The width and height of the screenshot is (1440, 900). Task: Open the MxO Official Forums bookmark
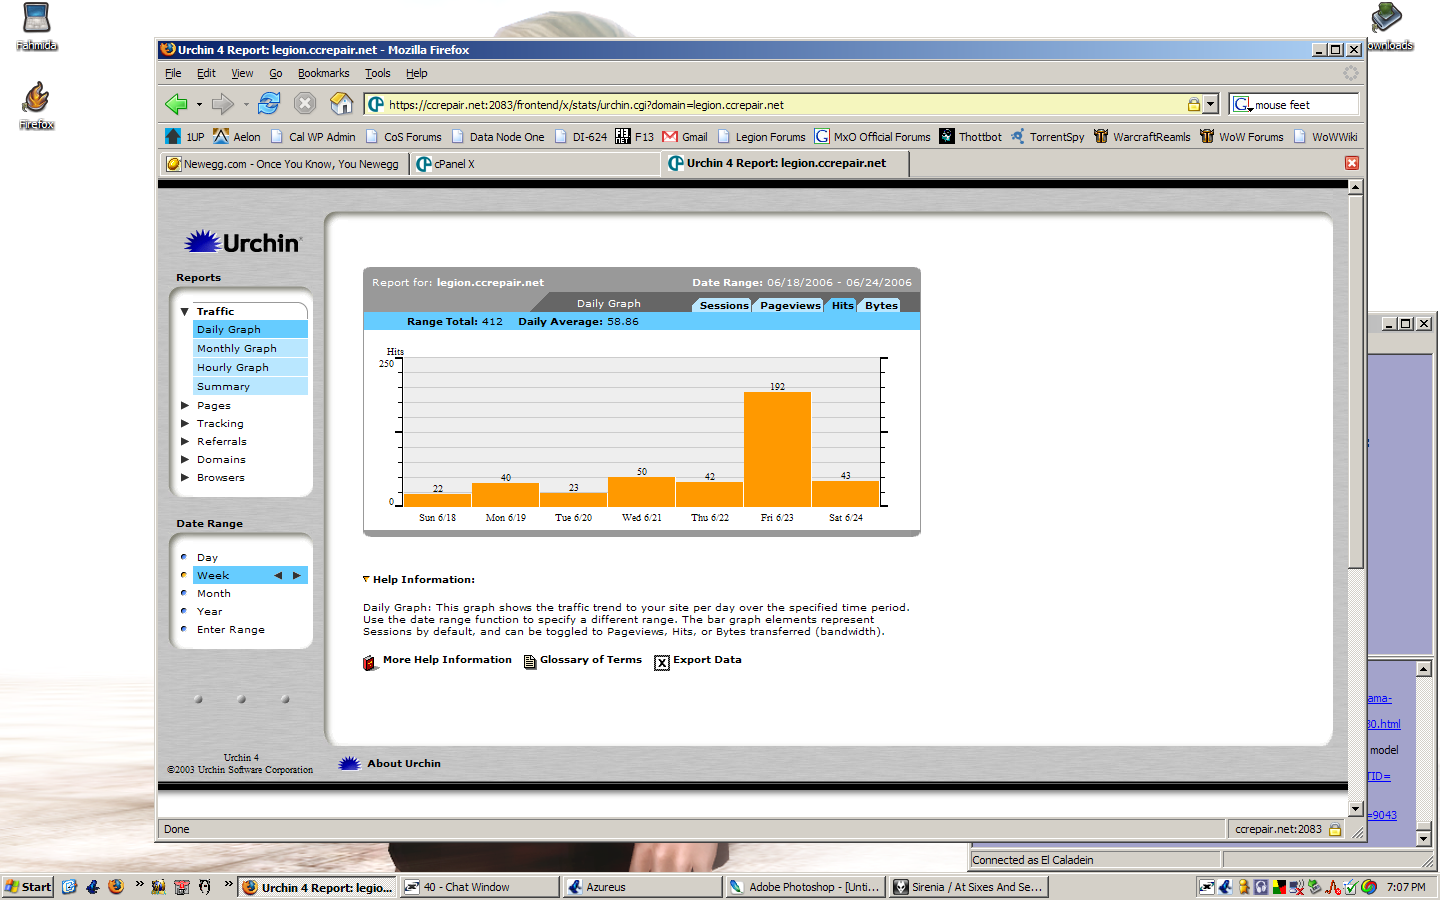pyautogui.click(x=872, y=137)
